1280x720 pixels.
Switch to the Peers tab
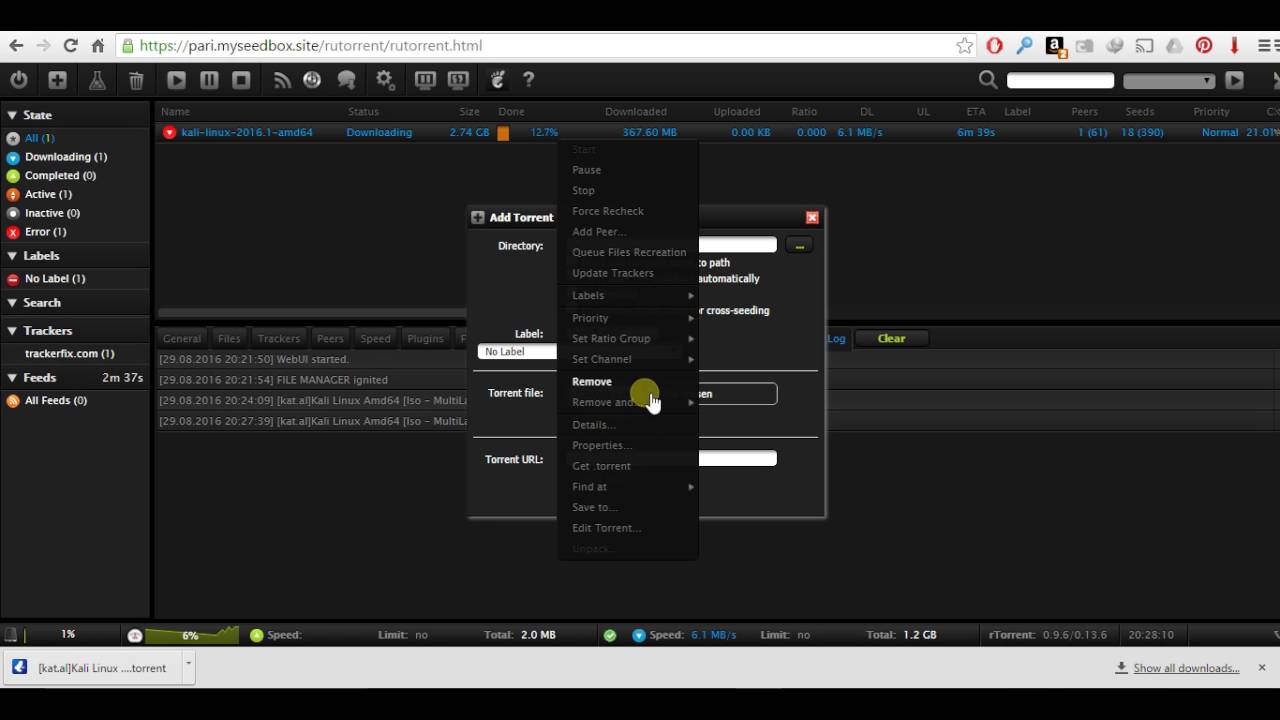(x=330, y=339)
